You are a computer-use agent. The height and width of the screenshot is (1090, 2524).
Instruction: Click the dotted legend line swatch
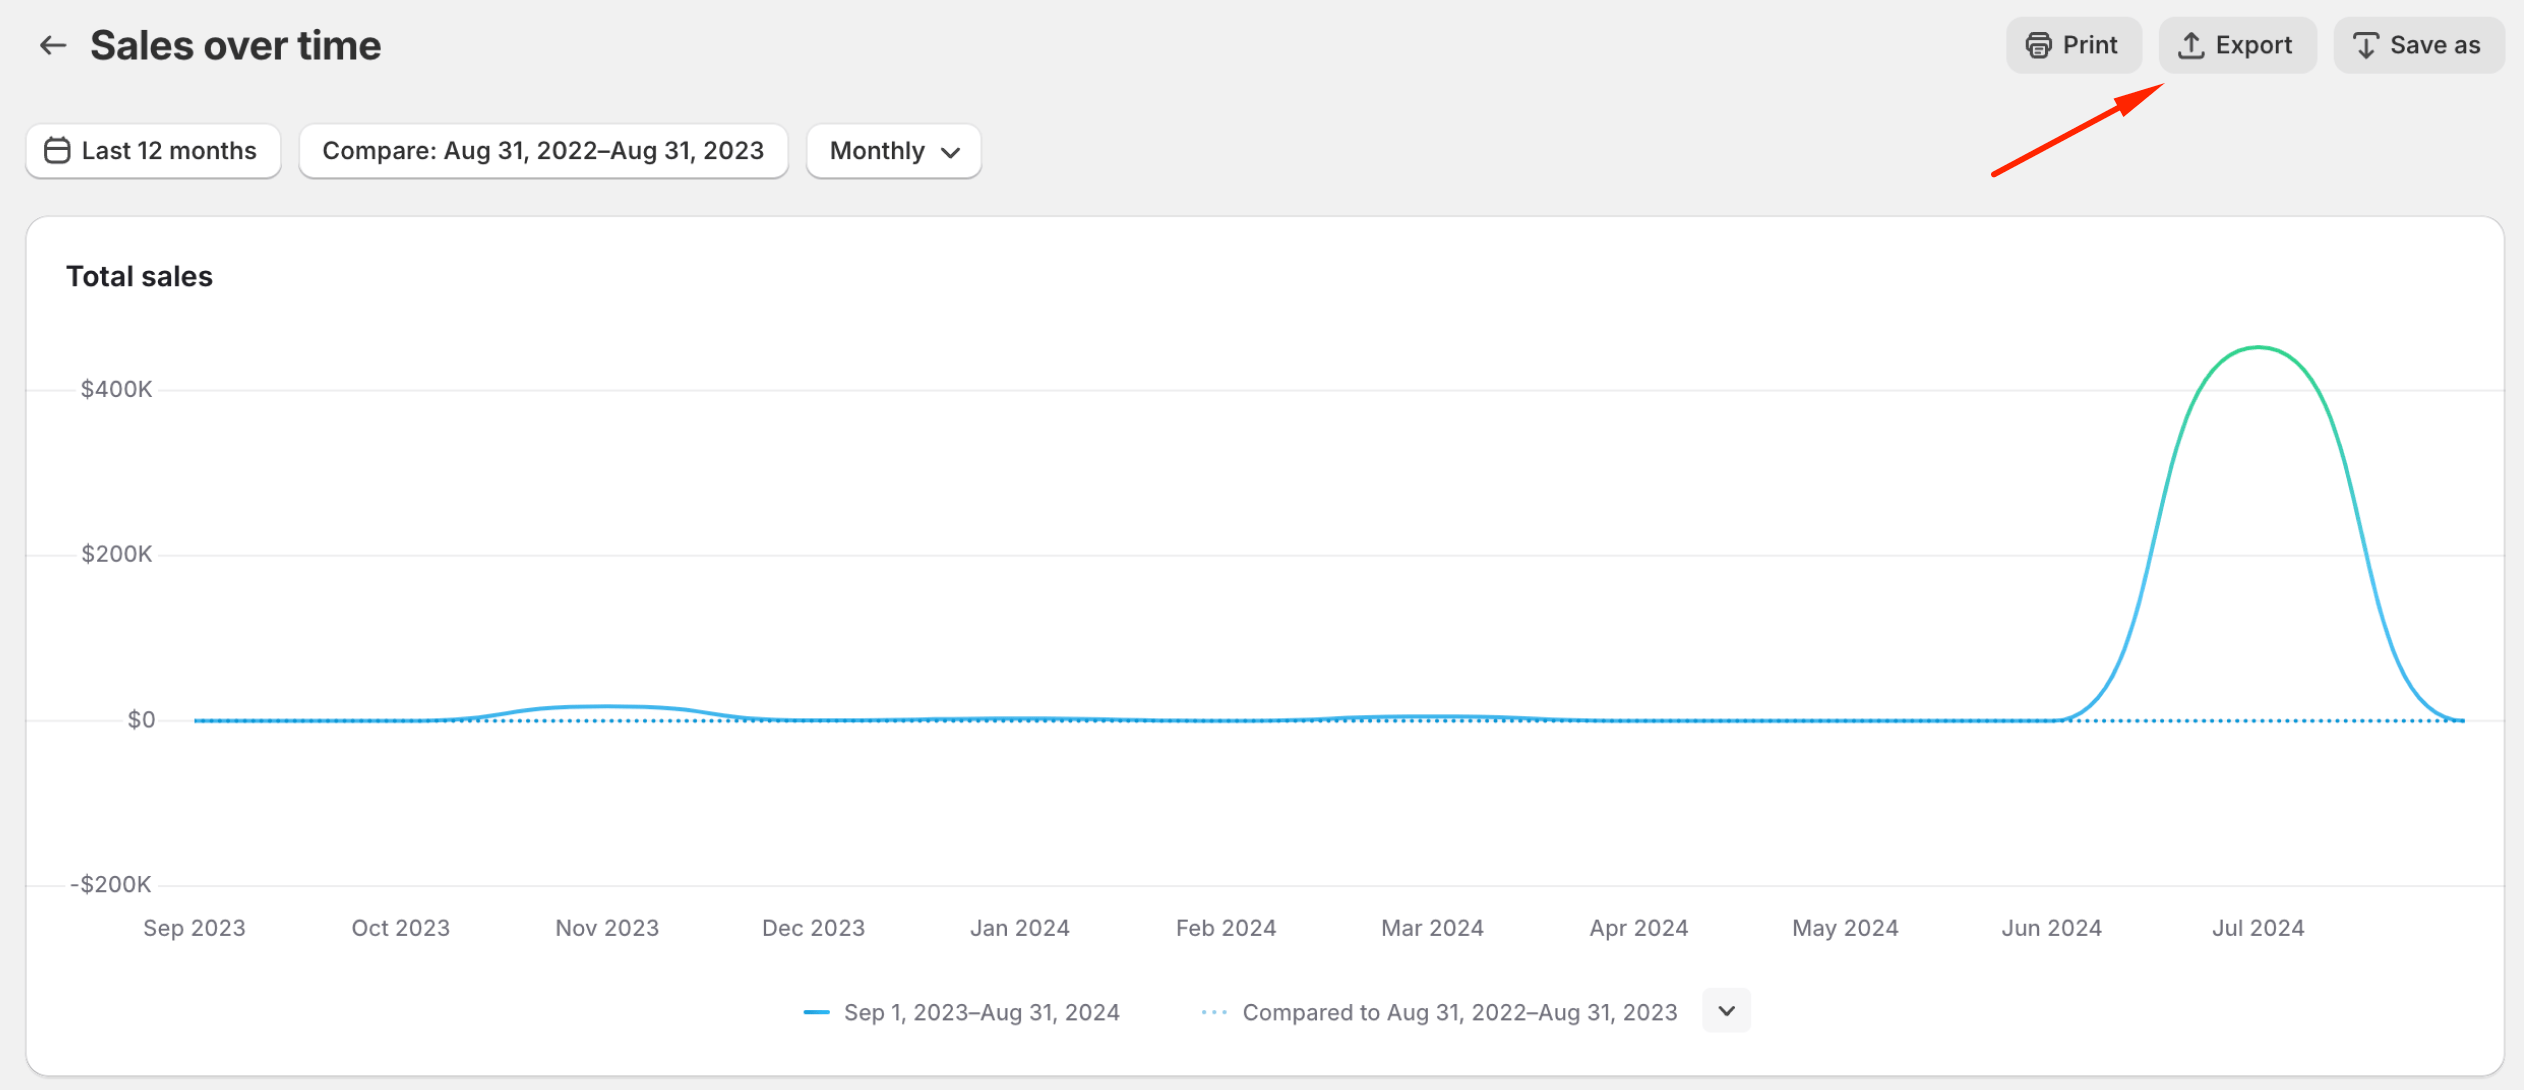coord(1213,1012)
